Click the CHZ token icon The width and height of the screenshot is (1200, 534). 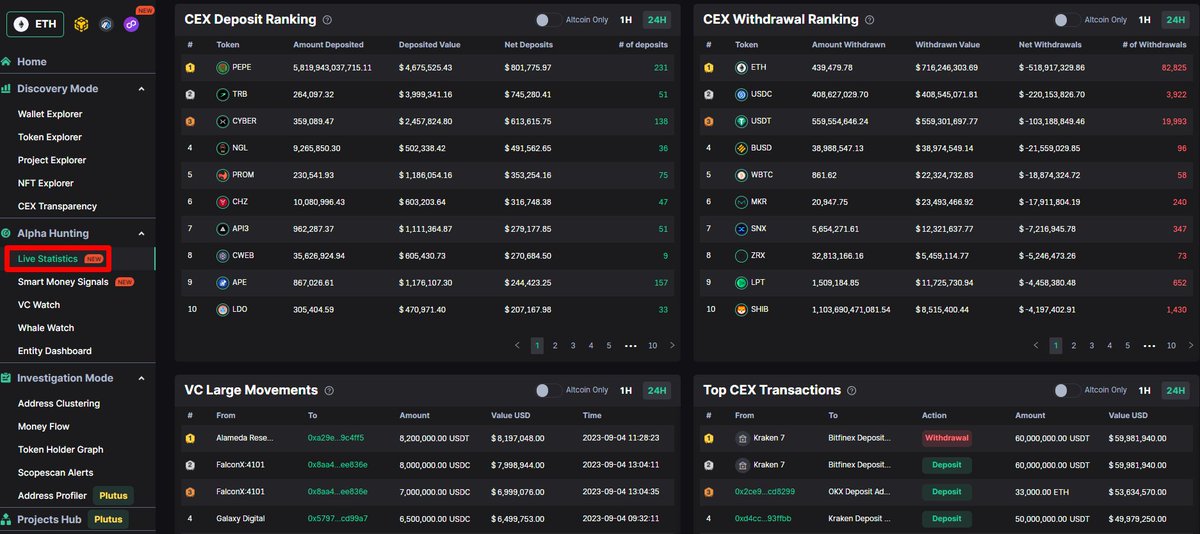(223, 202)
